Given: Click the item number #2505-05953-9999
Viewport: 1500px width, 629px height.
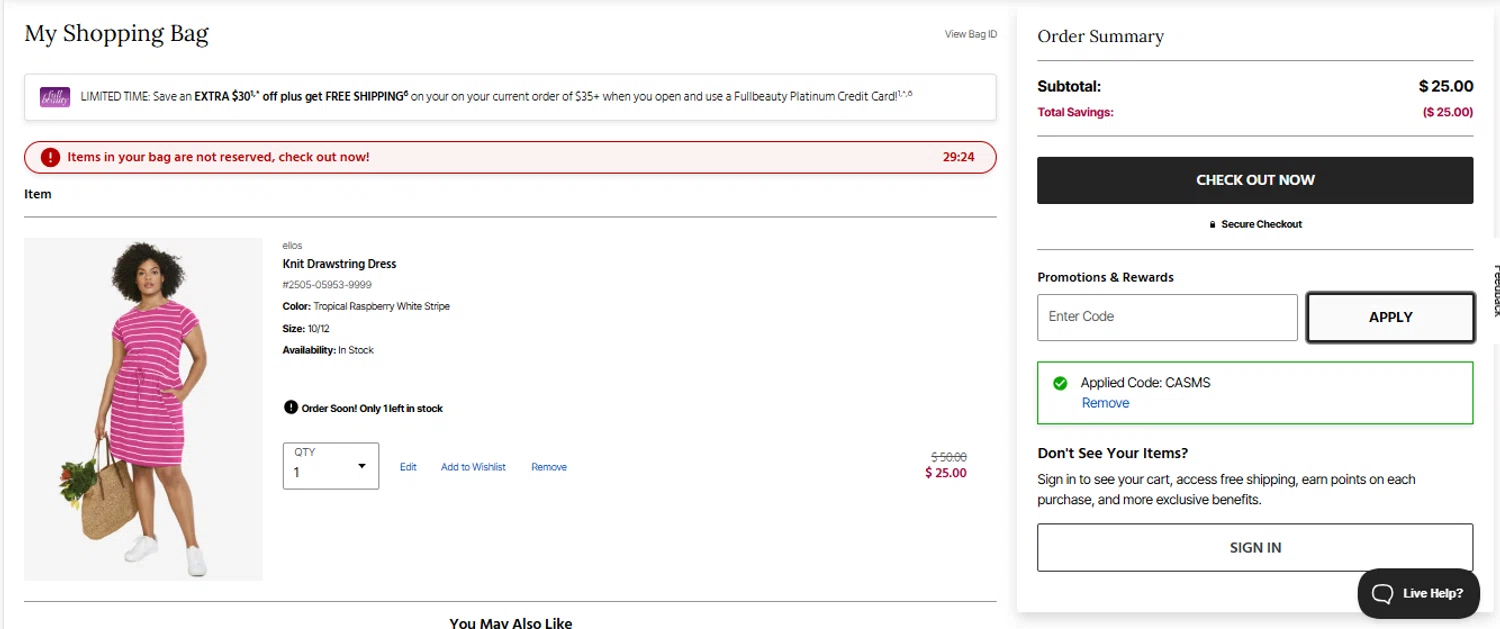Looking at the screenshot, I should click(327, 285).
